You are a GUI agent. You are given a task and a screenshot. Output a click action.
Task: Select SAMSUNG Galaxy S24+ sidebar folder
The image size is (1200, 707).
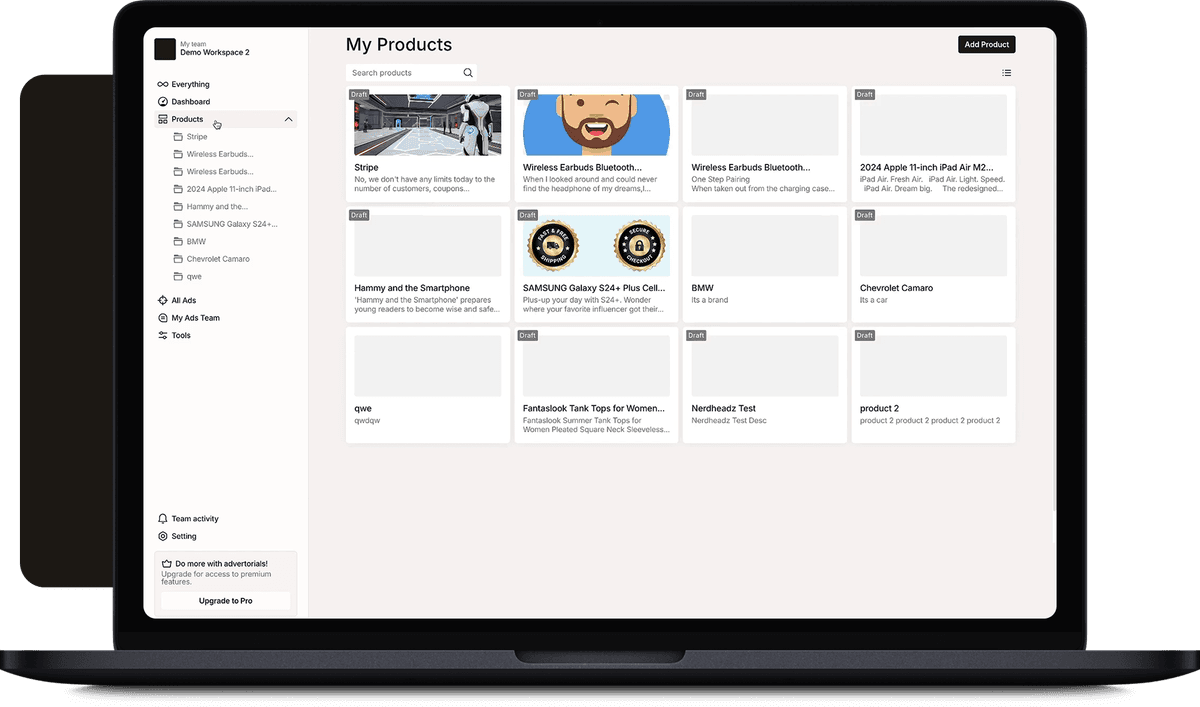tap(231, 224)
